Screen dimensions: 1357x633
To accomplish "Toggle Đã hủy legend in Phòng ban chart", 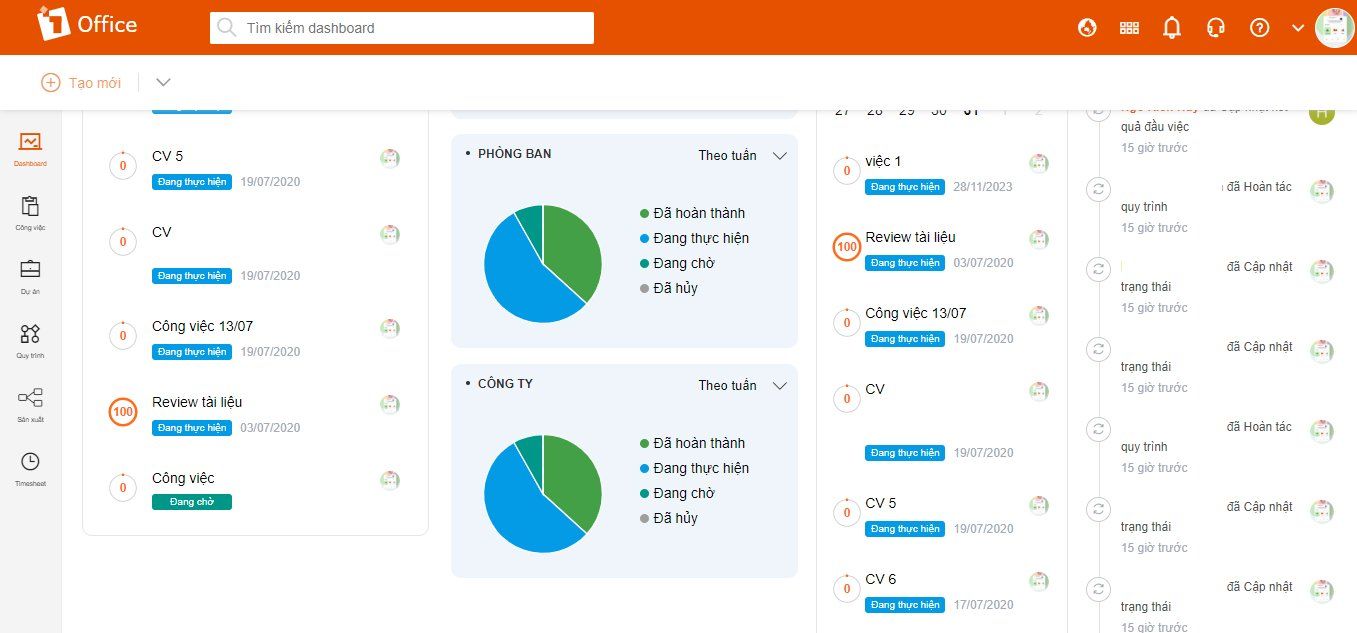I will click(675, 288).
